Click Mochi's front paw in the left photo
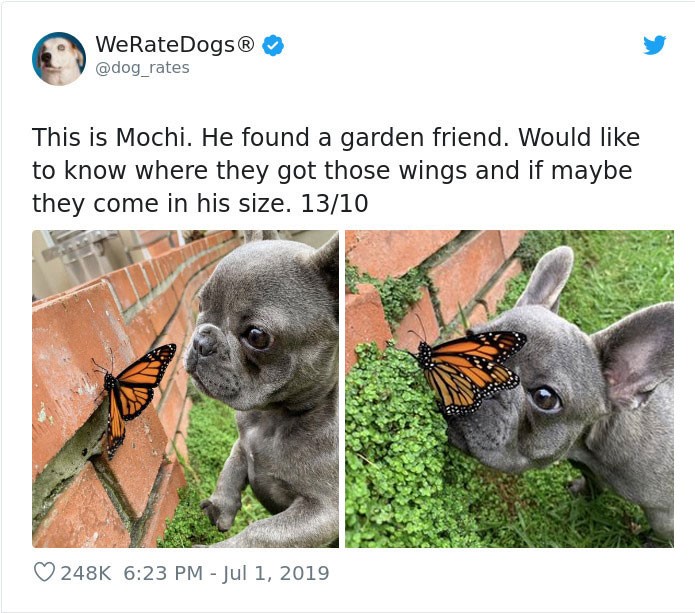The image size is (695, 613). (x=218, y=513)
